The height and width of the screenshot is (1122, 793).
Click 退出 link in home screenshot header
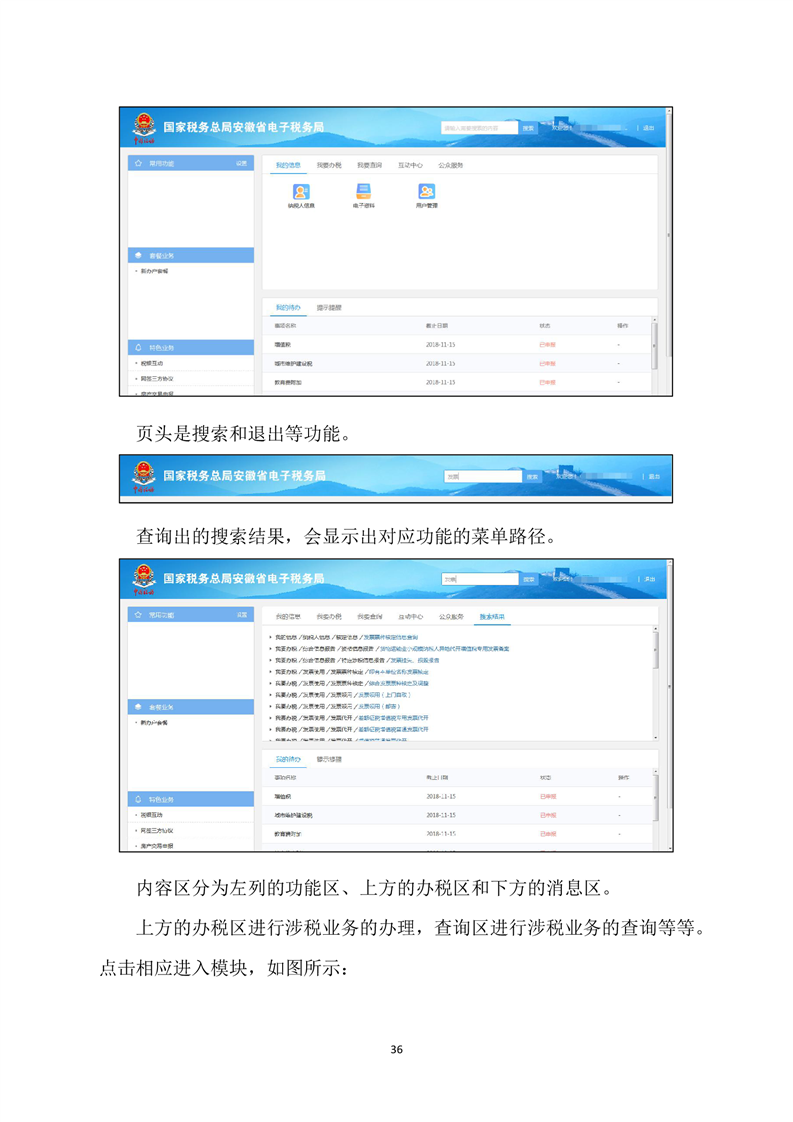(648, 128)
